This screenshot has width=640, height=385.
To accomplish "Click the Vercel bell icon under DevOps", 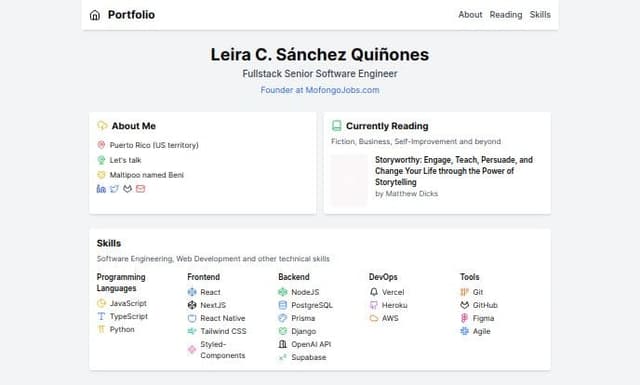I will click(x=373, y=292).
